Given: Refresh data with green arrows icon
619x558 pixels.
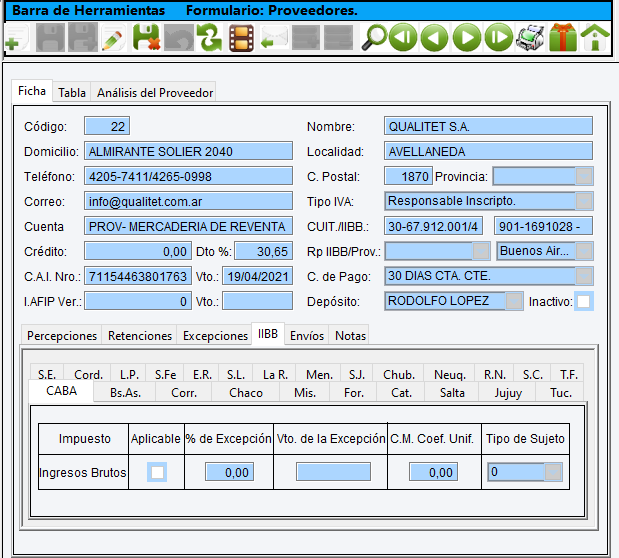Looking at the screenshot, I should pyautogui.click(x=210, y=38).
